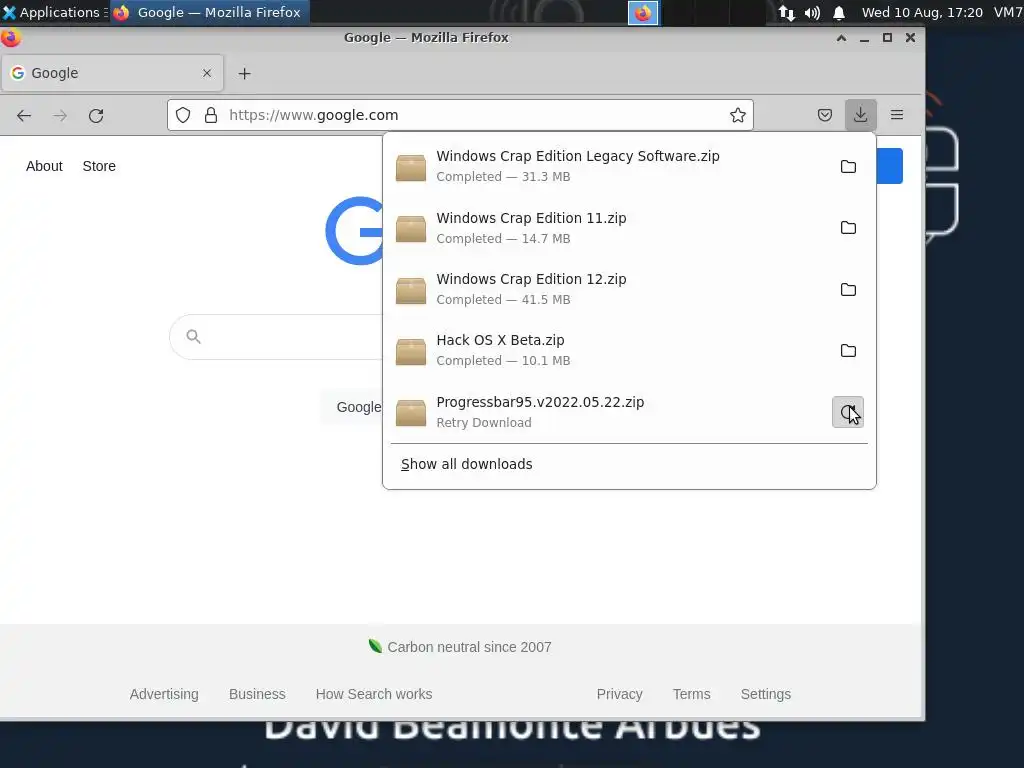Screen dimensions: 1024x768
Task: View site security padlock info
Action: click(211, 115)
